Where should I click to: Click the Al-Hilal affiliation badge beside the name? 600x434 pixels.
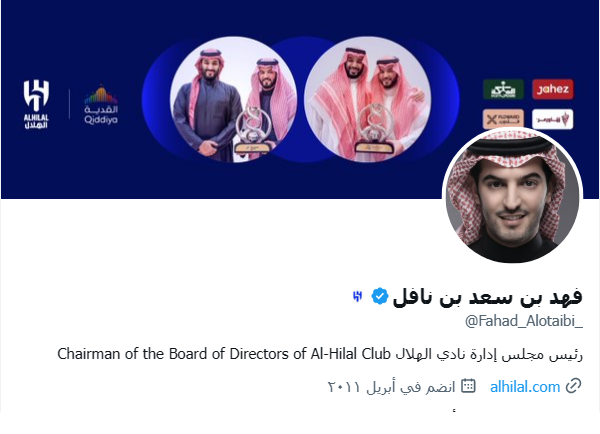pos(357,296)
